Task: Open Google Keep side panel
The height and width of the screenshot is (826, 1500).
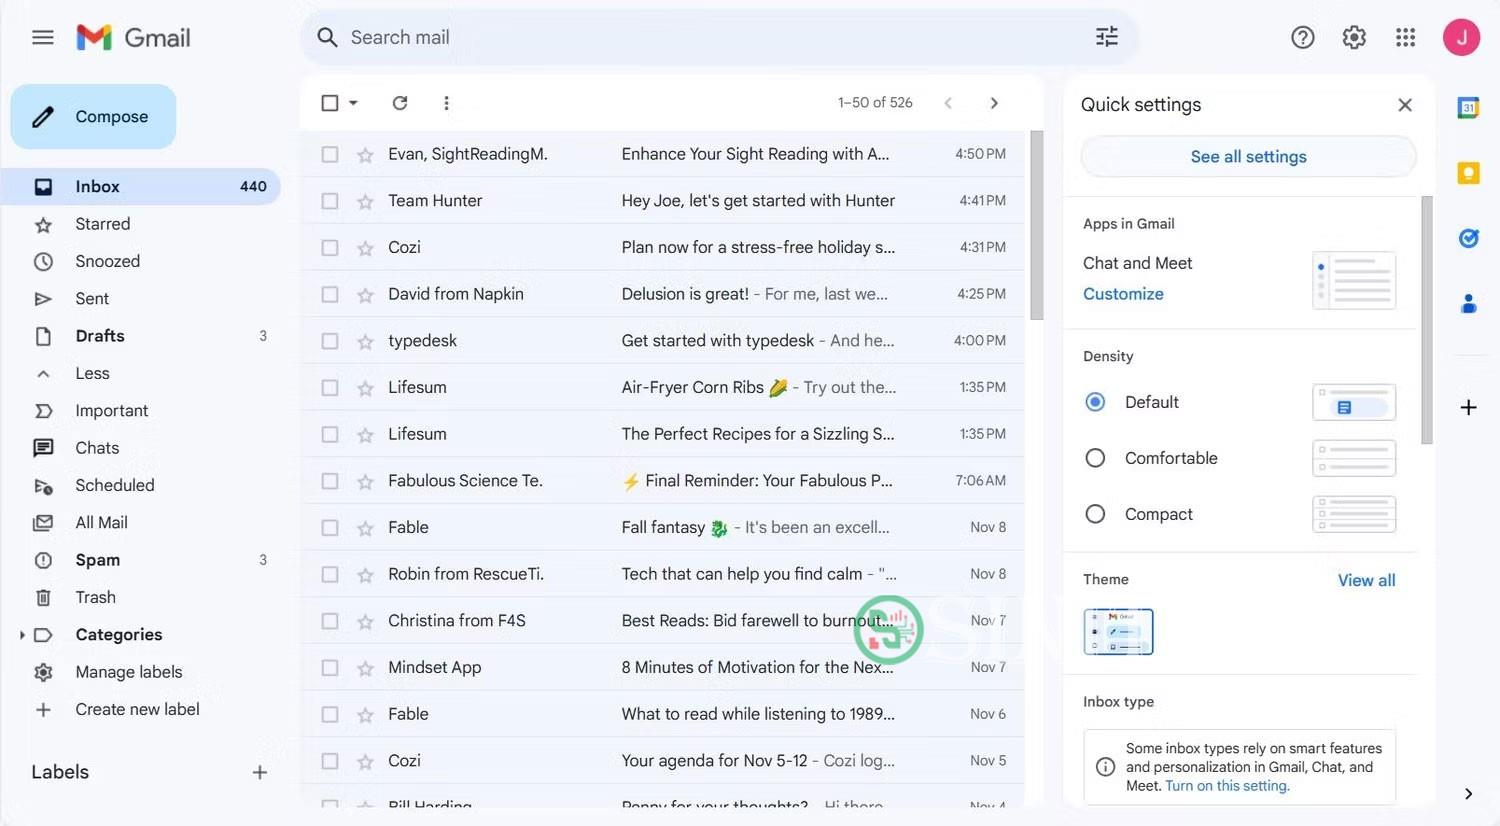Action: (1468, 173)
